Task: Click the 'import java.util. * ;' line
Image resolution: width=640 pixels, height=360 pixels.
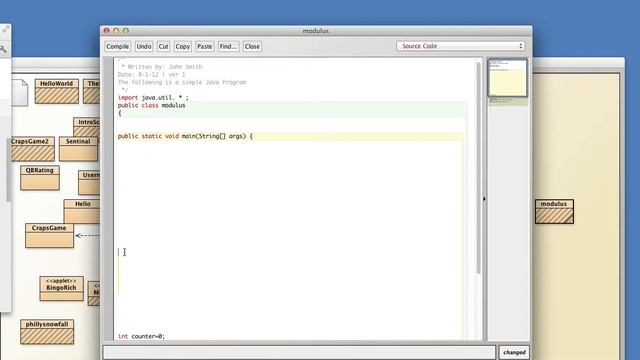Action: click(153, 98)
